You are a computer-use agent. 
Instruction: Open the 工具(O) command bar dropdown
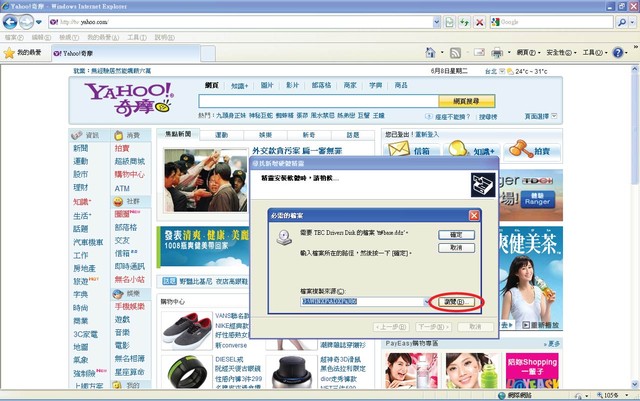(595, 53)
